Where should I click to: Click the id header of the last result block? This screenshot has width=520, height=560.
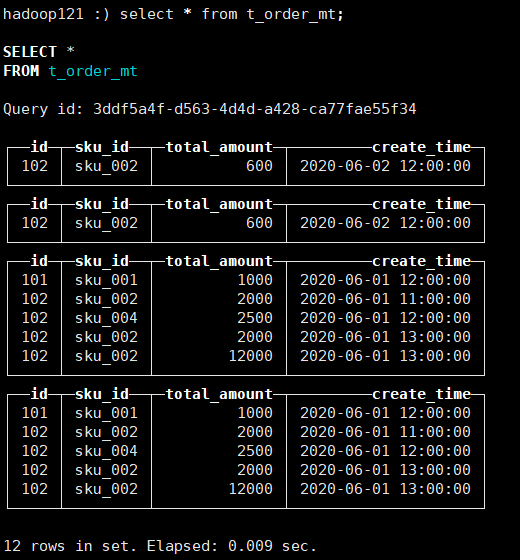39,394
